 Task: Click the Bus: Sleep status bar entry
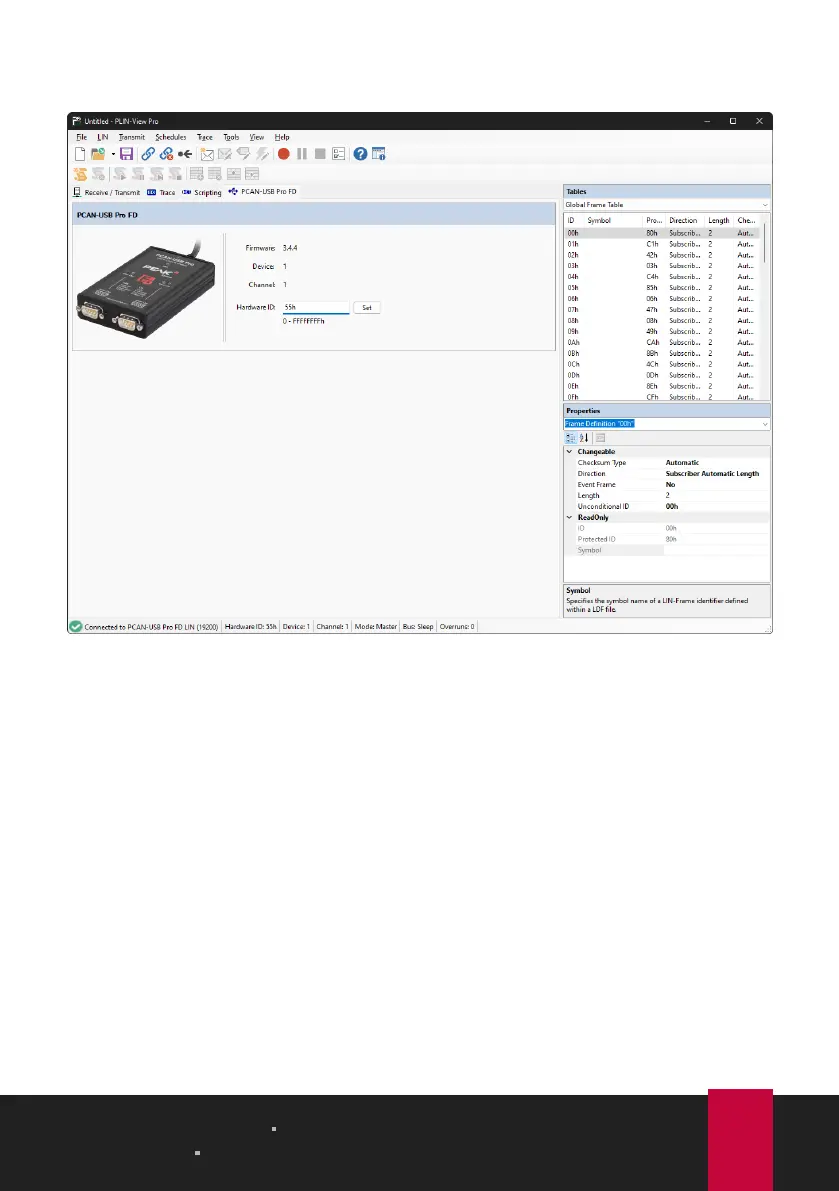pyautogui.click(x=418, y=627)
